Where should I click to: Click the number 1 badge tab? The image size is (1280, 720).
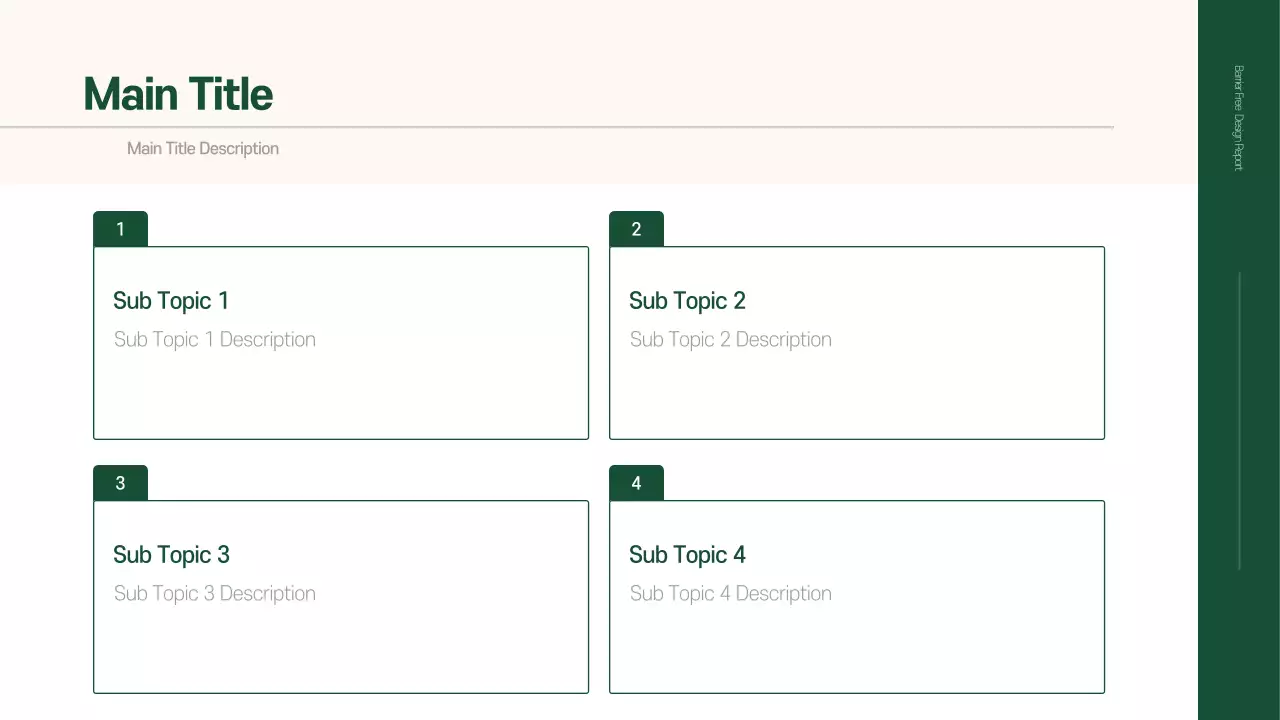(120, 229)
